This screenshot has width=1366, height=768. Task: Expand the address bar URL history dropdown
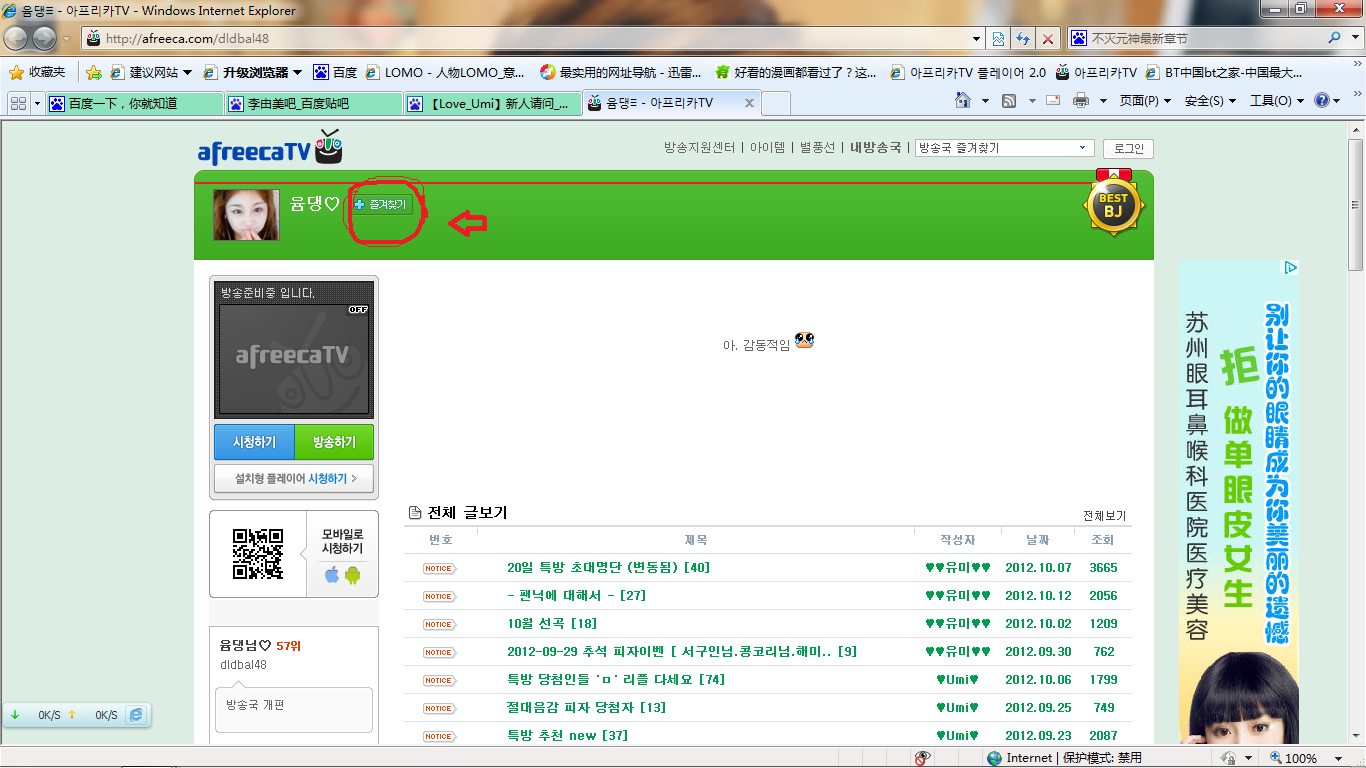[977, 39]
